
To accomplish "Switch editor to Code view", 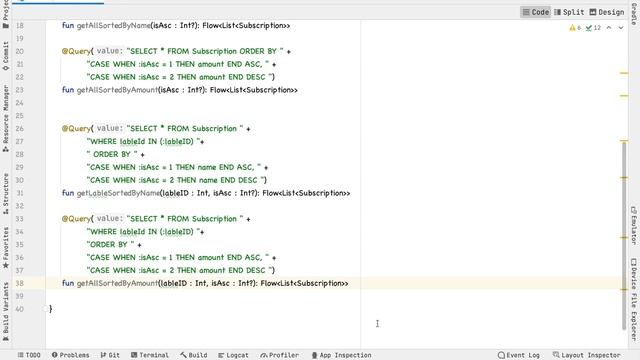I will (x=536, y=12).
